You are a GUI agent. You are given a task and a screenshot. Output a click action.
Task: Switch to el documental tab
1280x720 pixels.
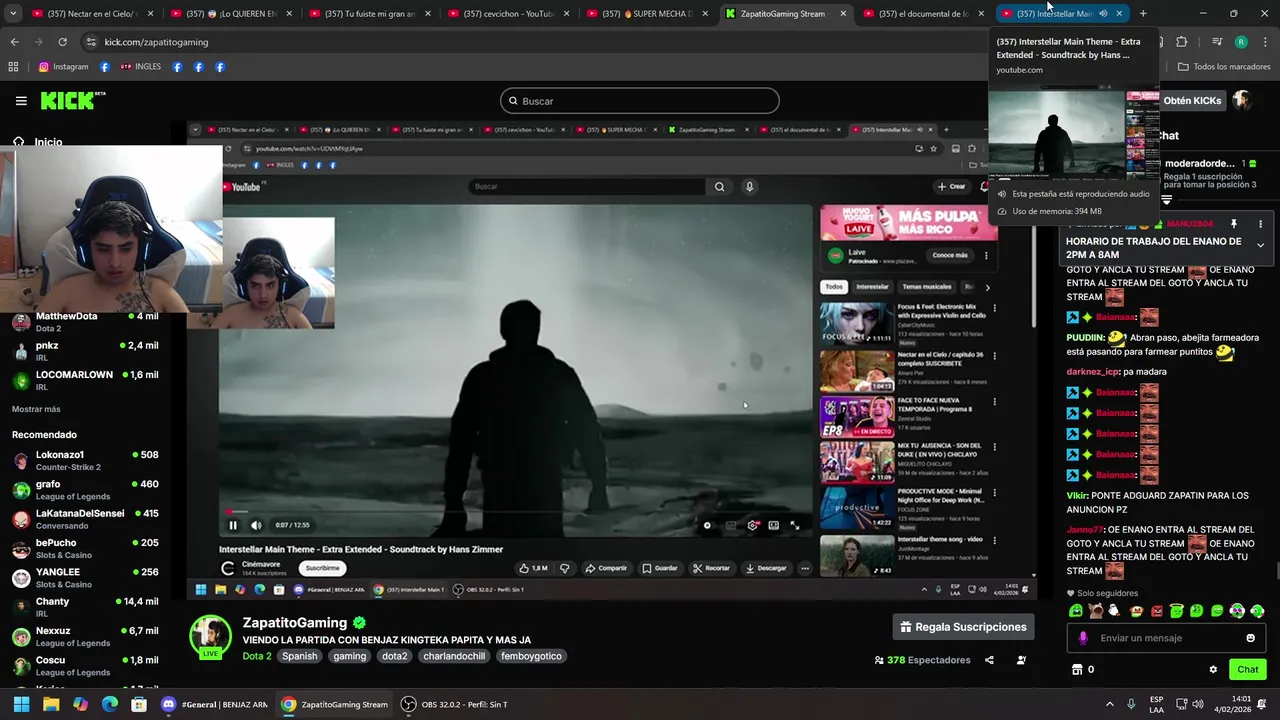coord(923,13)
